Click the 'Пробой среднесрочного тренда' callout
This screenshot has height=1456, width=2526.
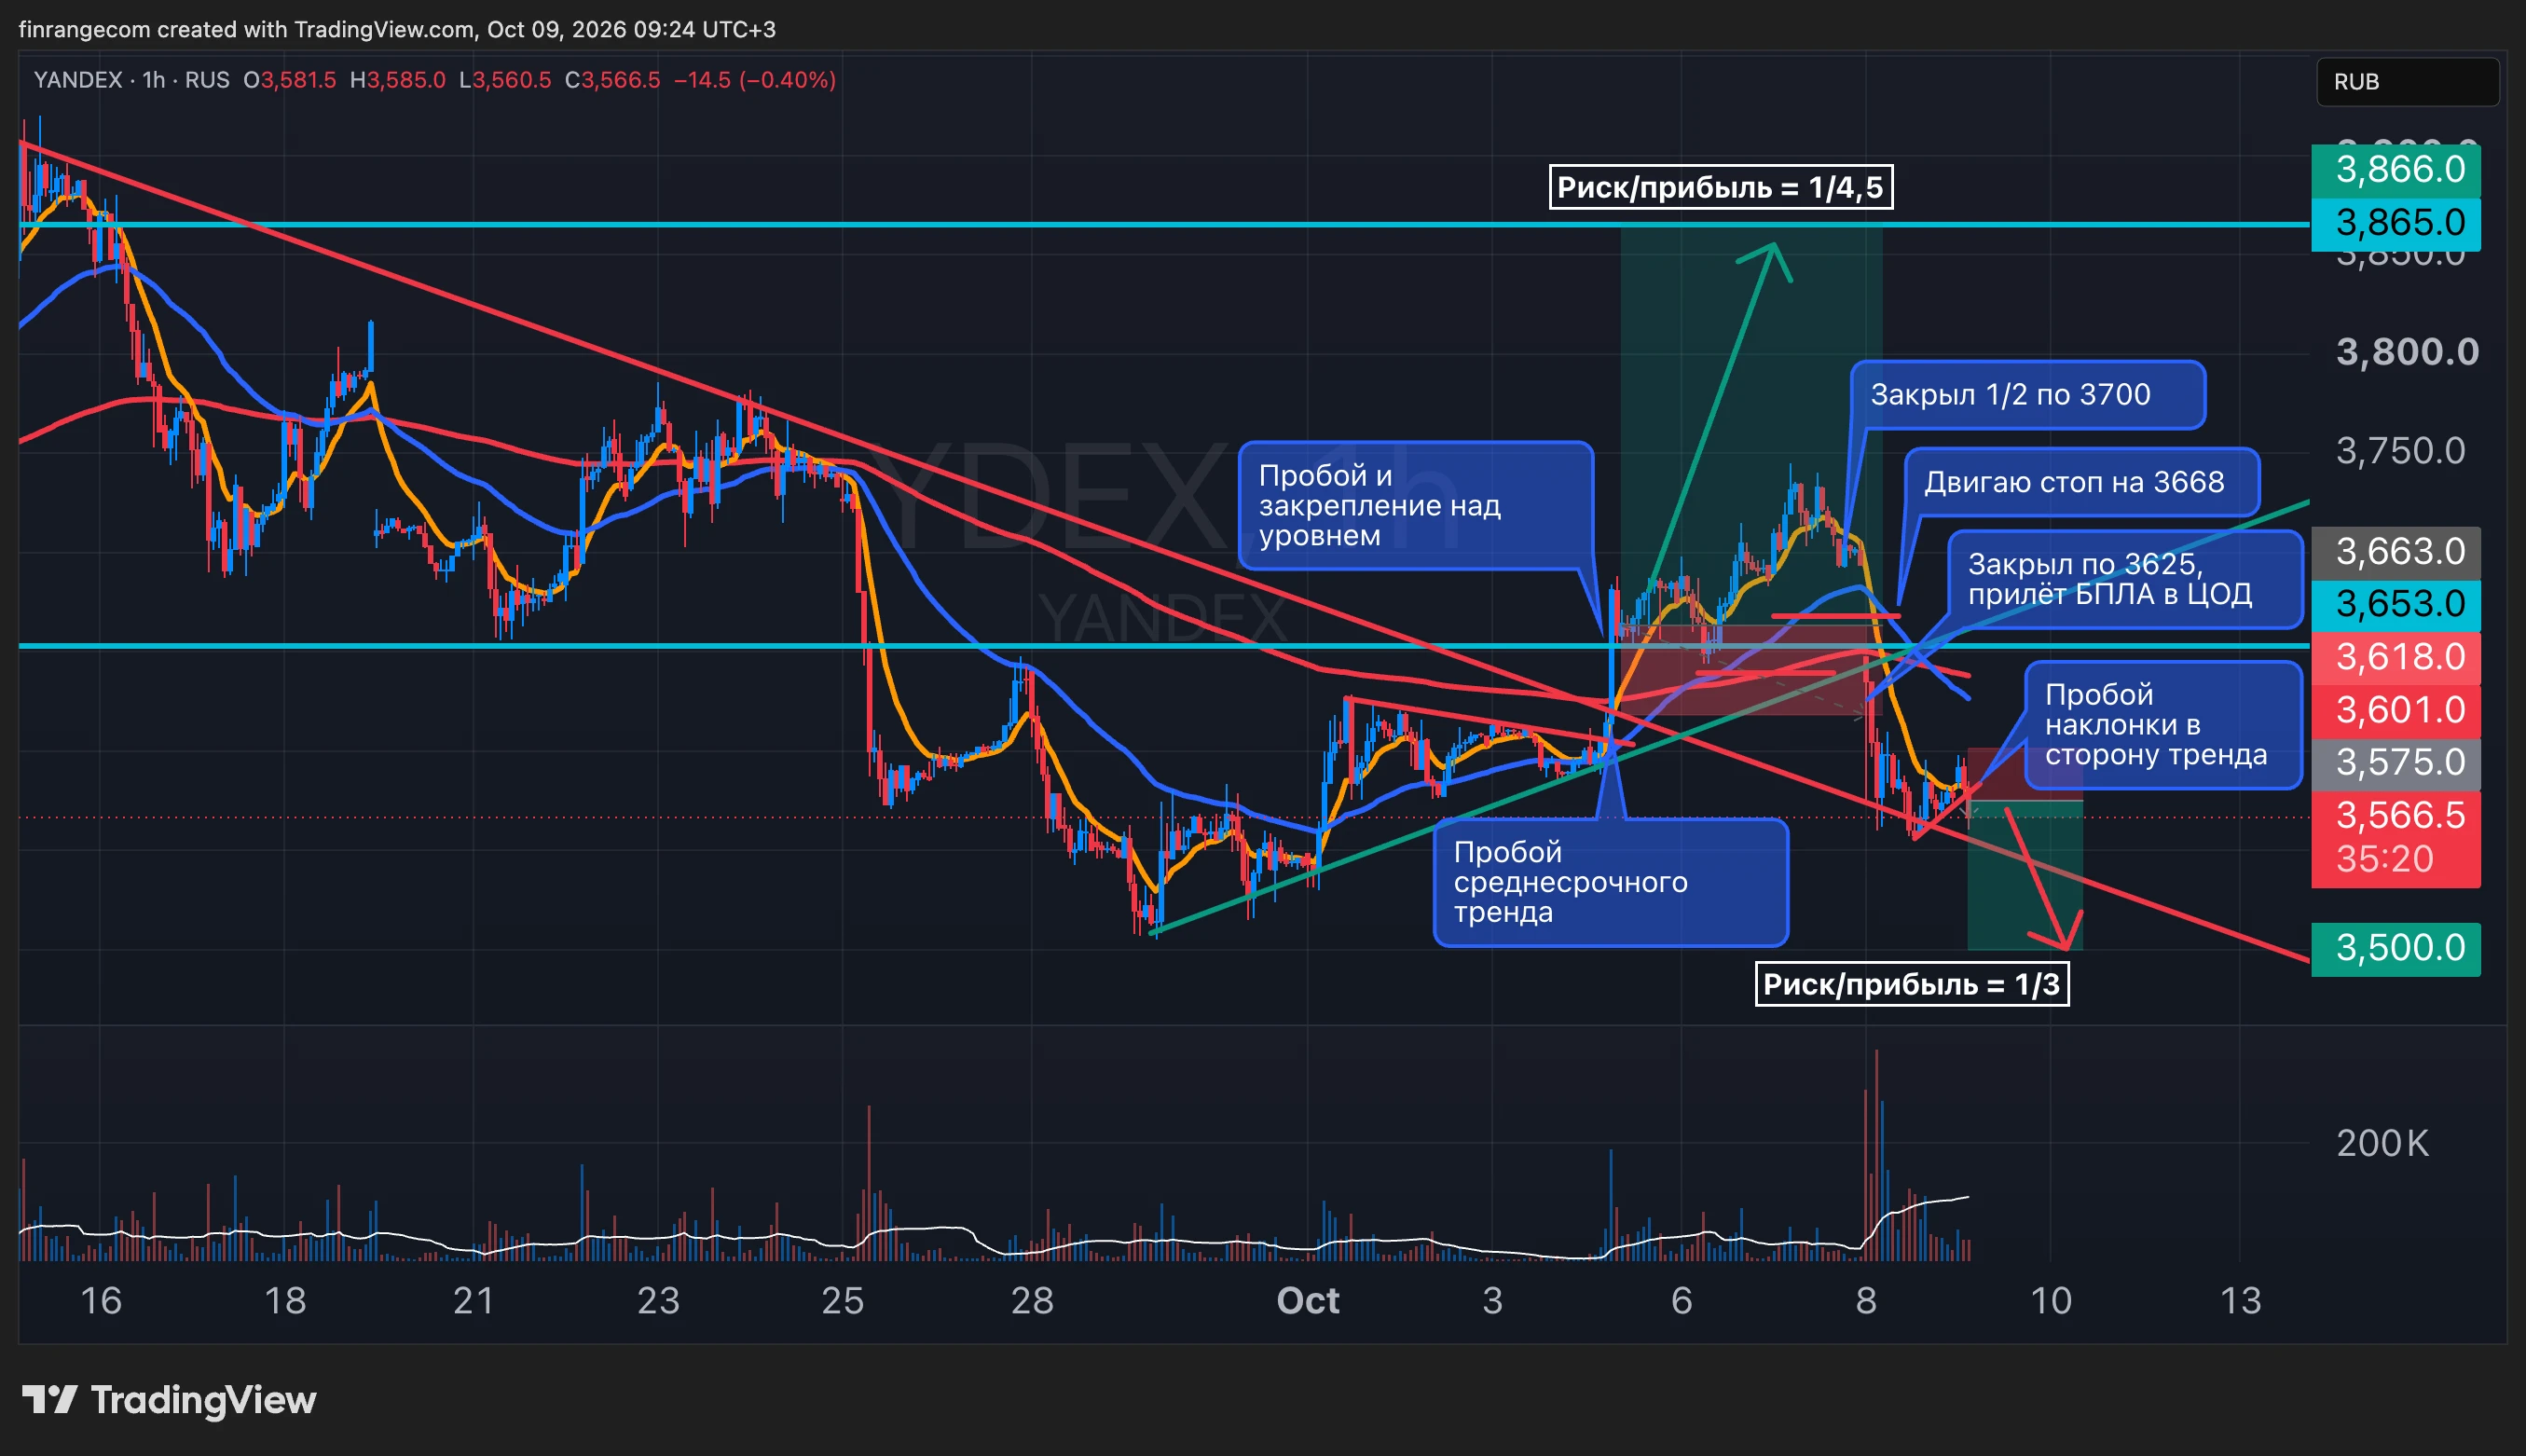coord(1610,882)
